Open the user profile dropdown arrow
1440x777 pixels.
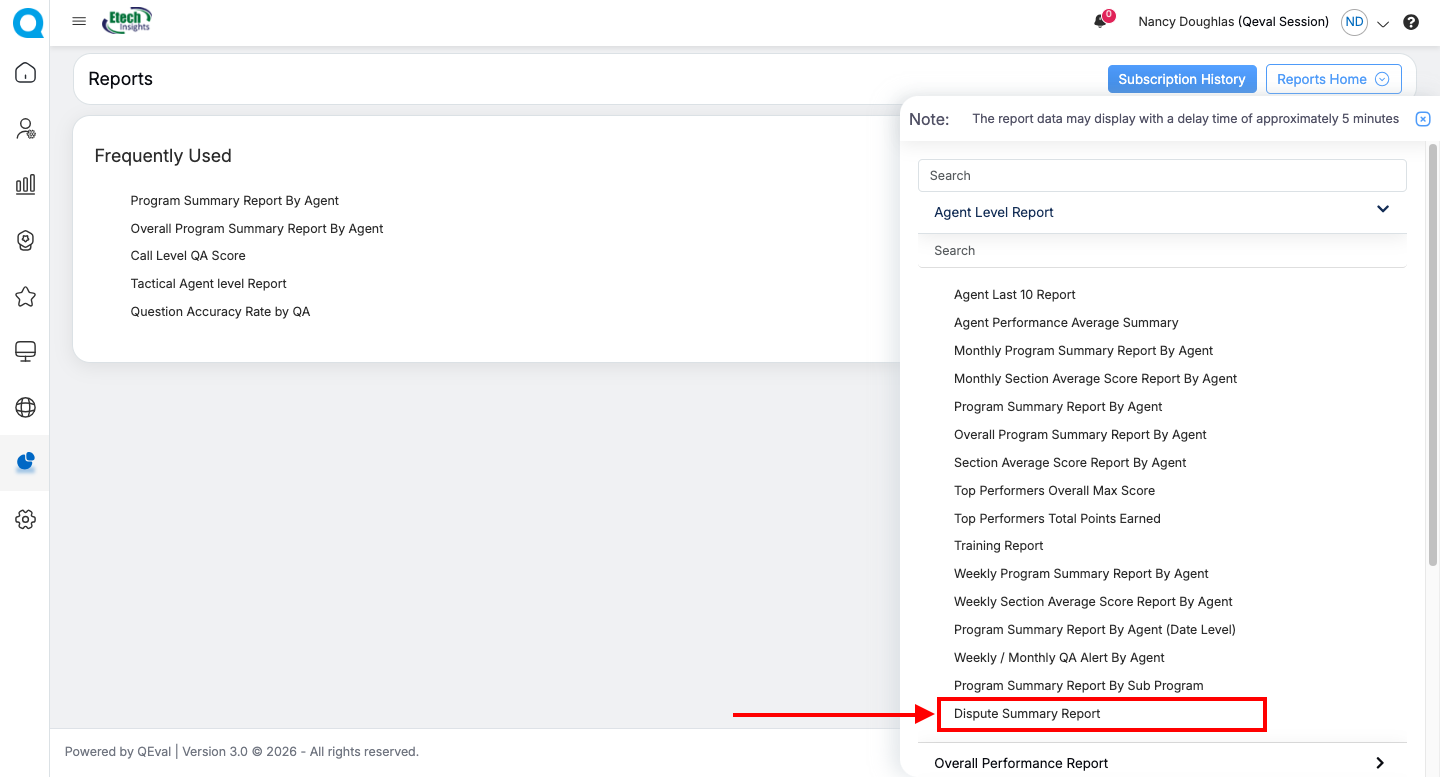tap(1383, 23)
